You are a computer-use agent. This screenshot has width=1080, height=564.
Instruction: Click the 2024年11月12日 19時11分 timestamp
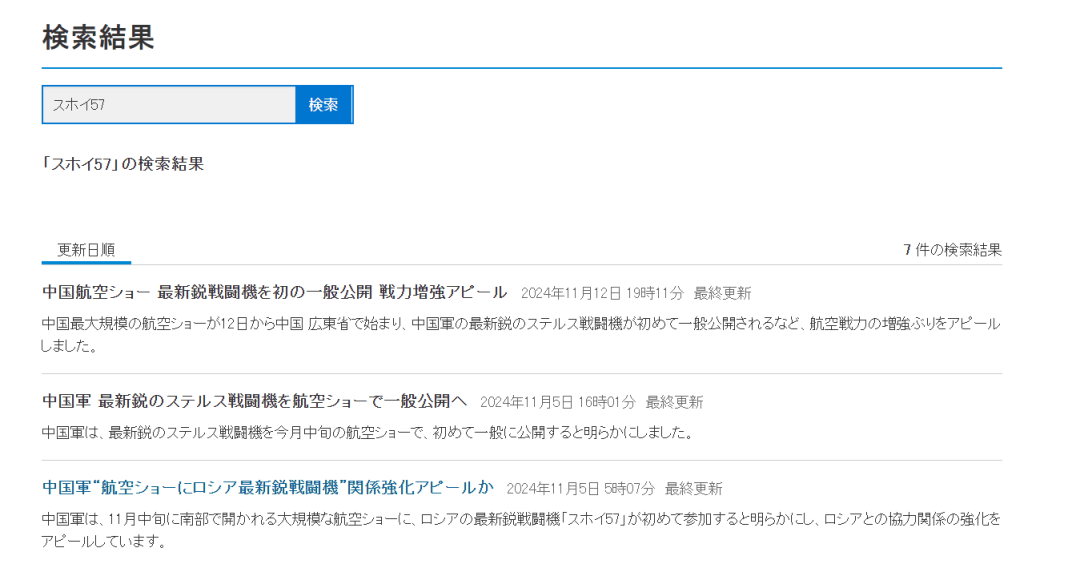point(602,294)
